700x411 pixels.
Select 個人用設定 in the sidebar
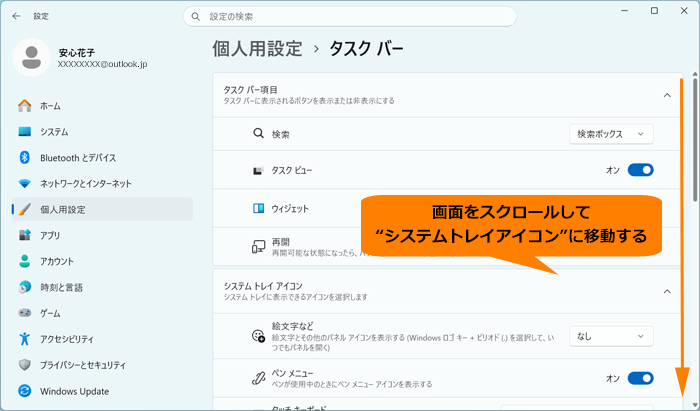(103, 209)
